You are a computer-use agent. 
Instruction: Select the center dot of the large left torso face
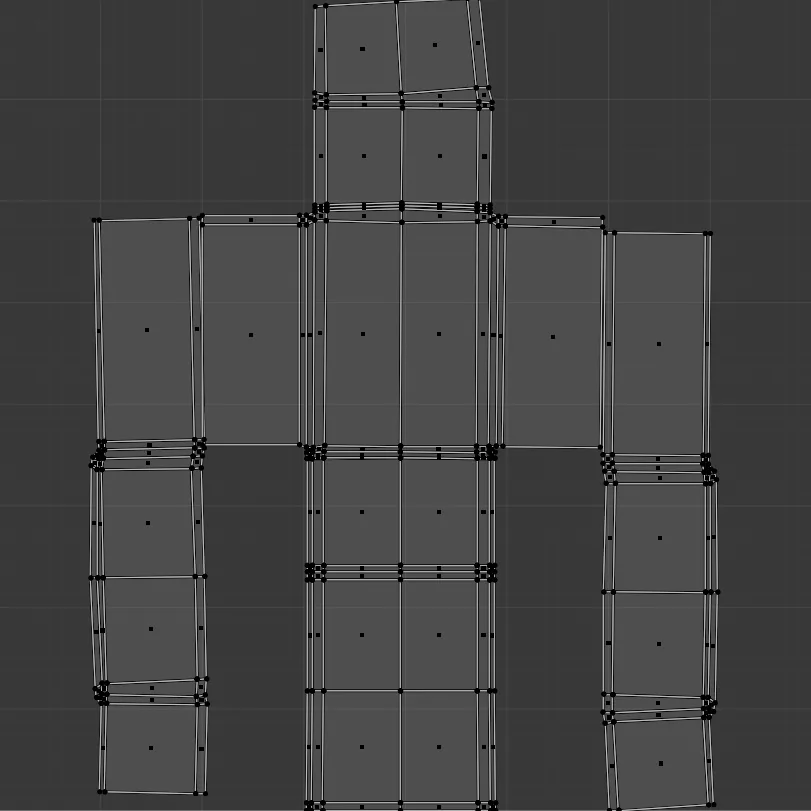(363, 334)
